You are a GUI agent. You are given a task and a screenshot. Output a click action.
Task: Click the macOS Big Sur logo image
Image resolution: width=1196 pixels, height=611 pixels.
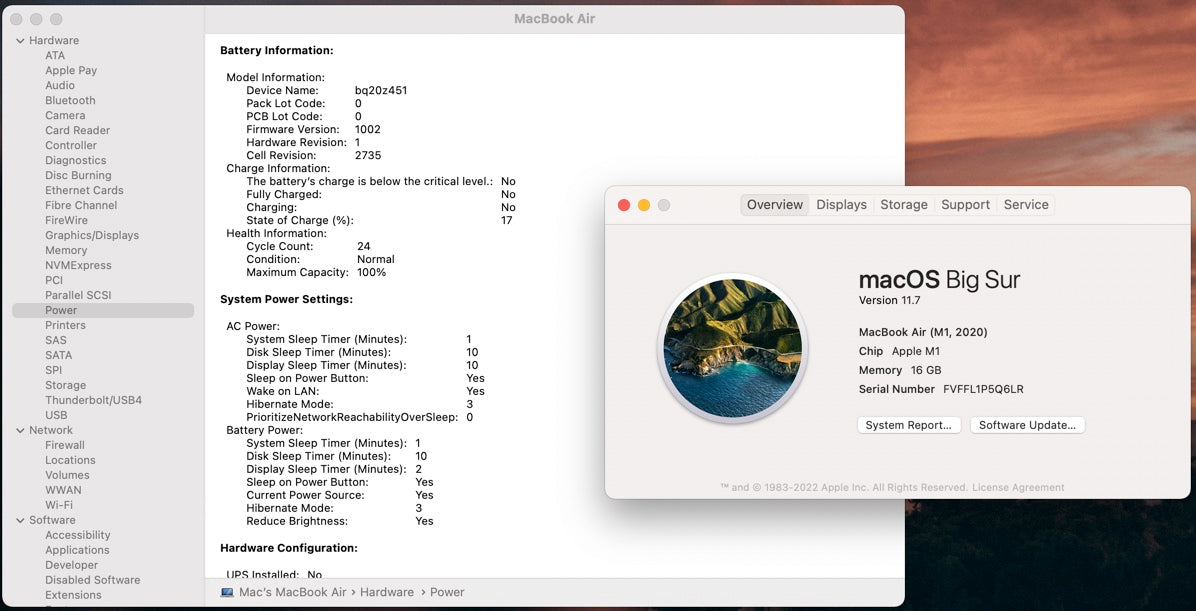732,348
